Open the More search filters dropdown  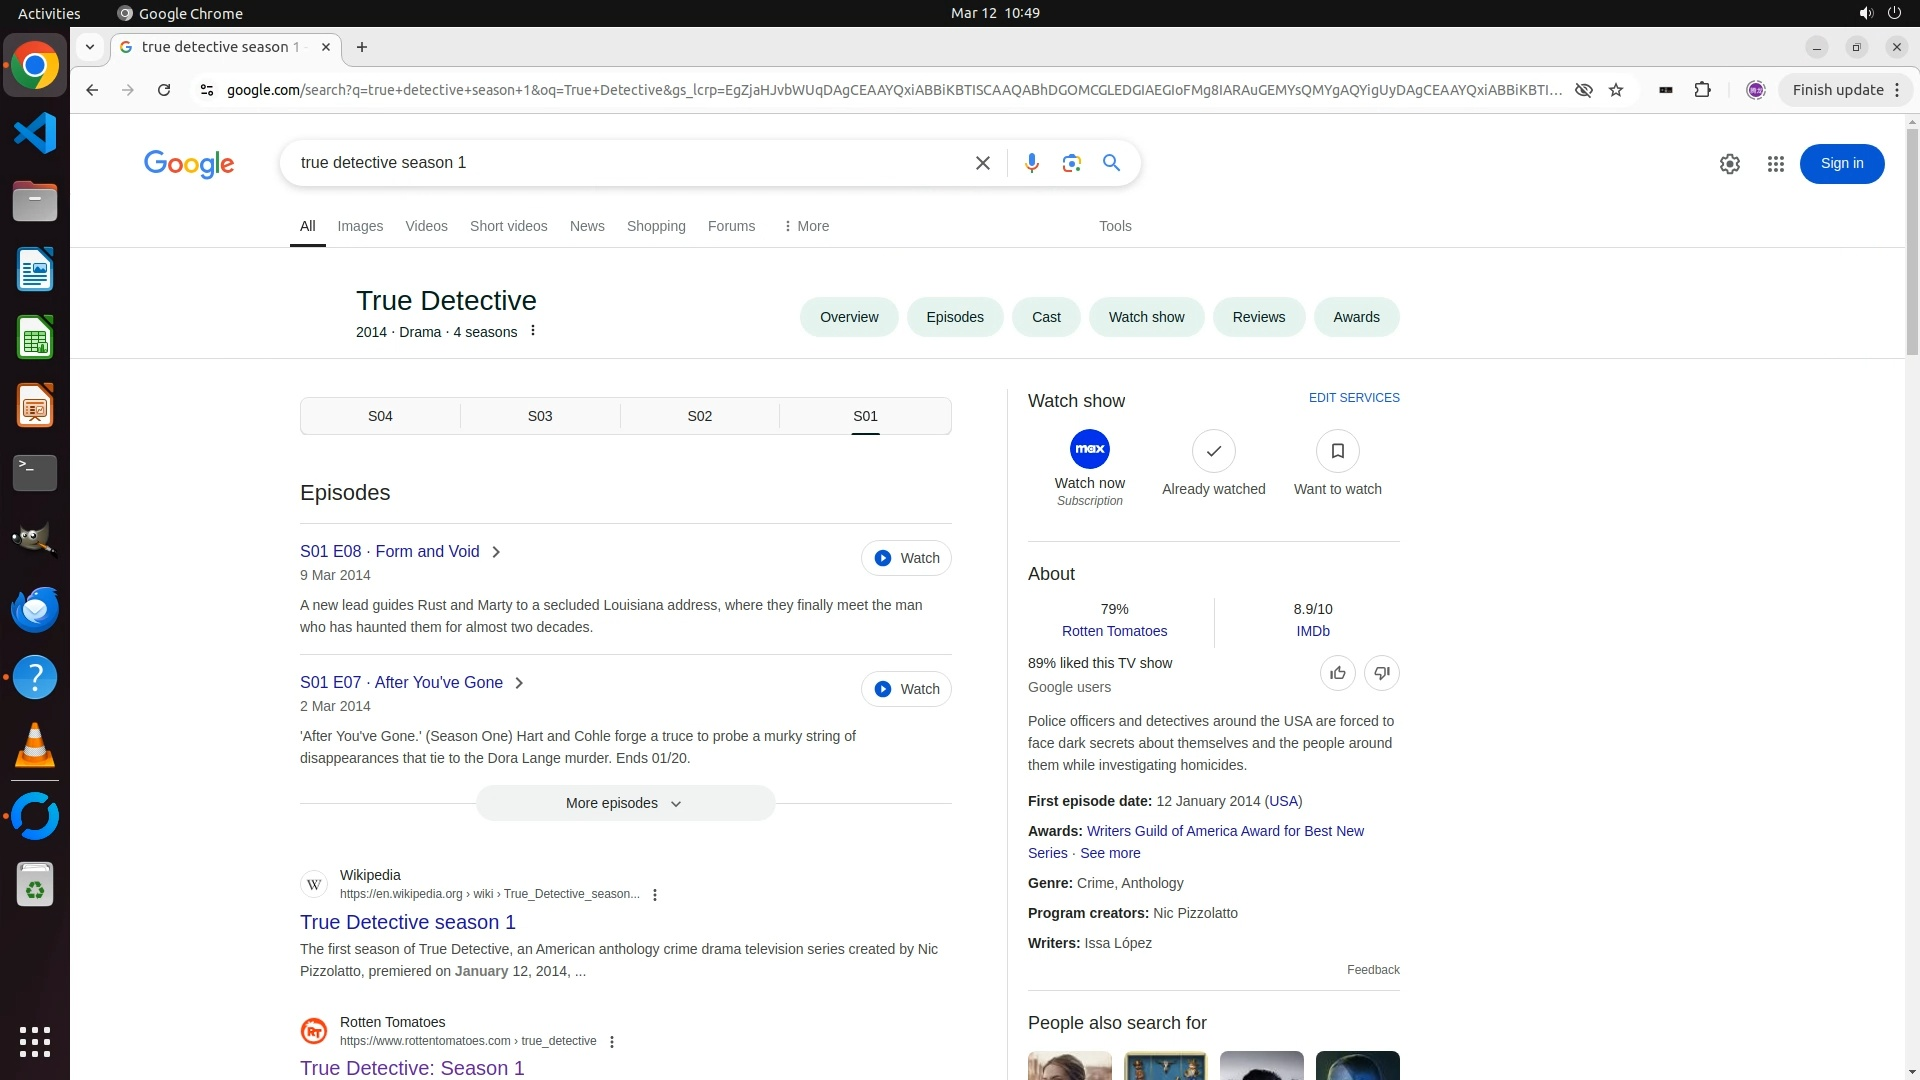click(806, 226)
